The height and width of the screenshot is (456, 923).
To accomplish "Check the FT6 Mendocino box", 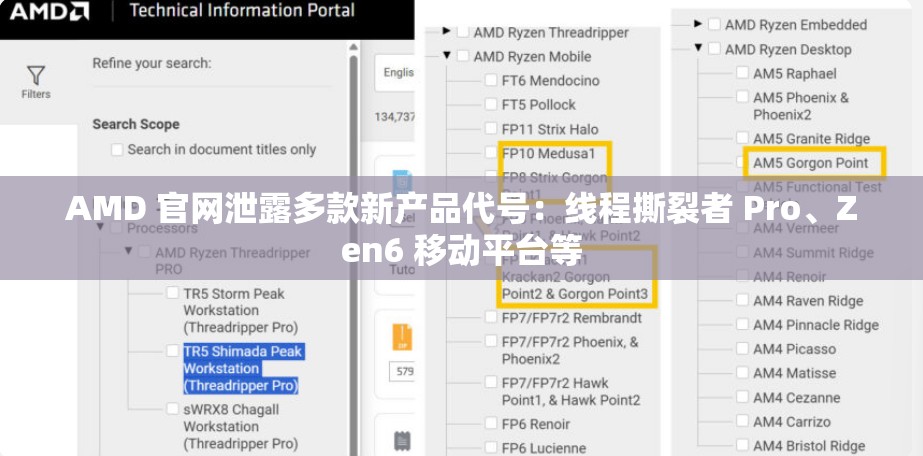I will (x=491, y=80).
